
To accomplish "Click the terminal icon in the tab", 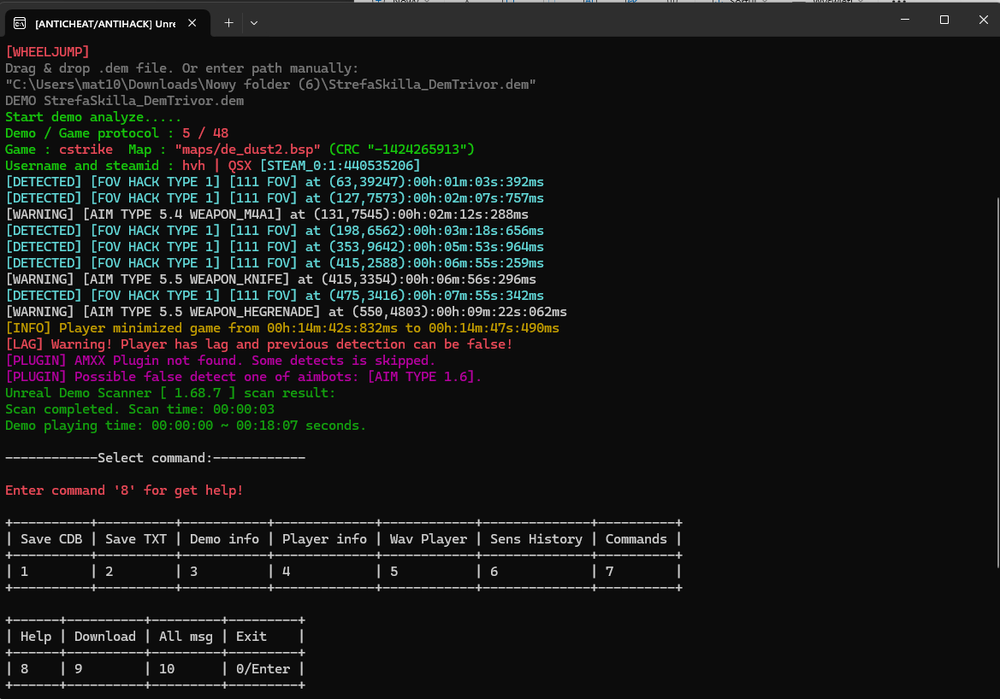I will pyautogui.click(x=20, y=23).
